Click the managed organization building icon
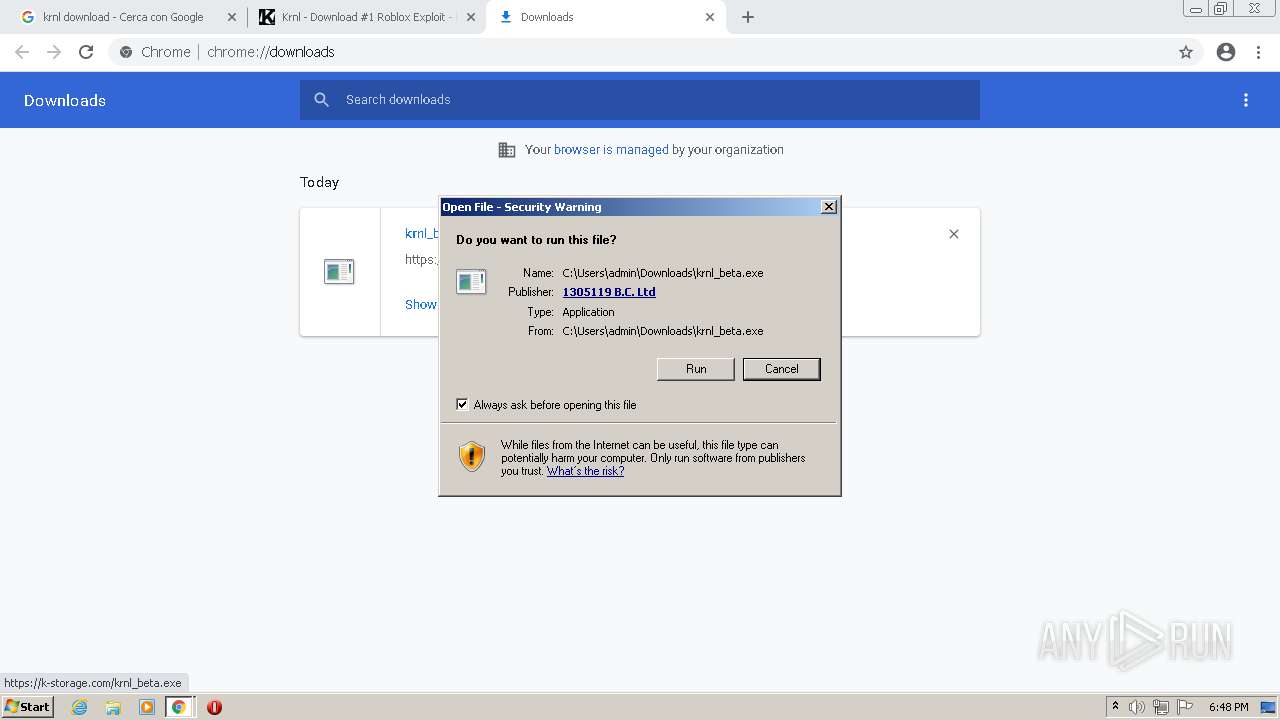The height and width of the screenshot is (720, 1280). [x=507, y=150]
